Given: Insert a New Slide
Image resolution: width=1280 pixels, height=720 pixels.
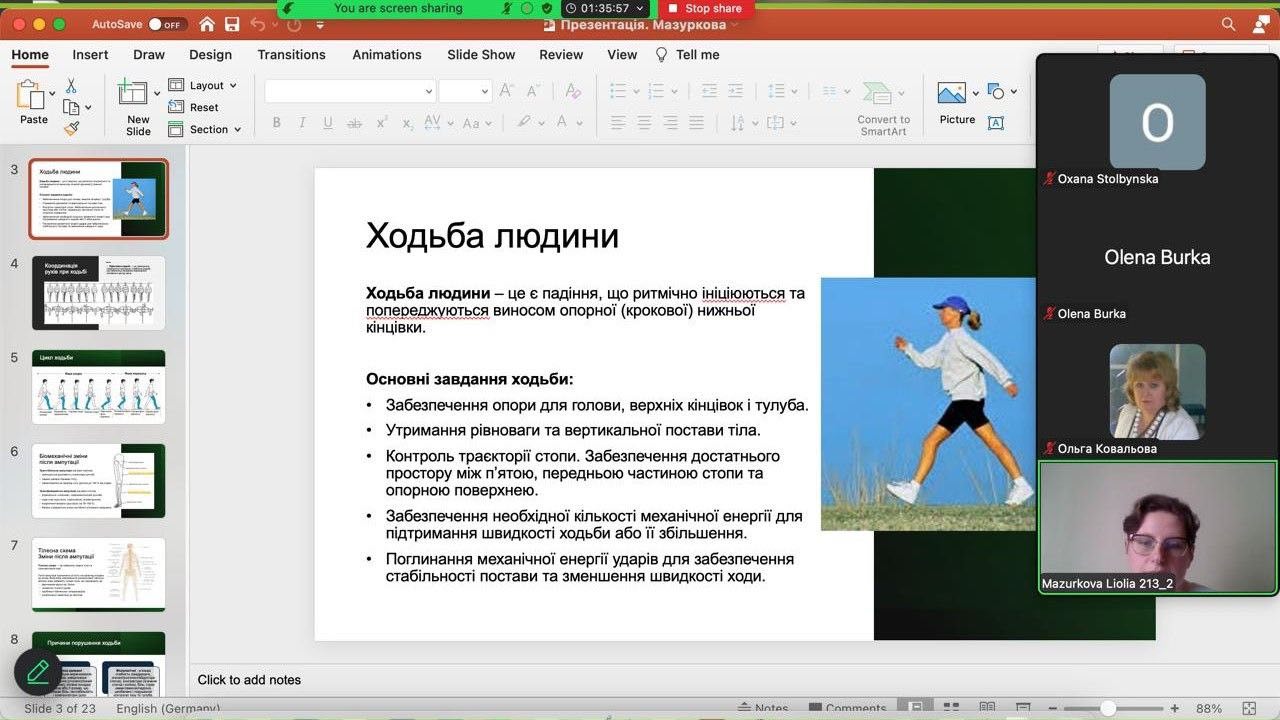Looking at the screenshot, I should click(134, 94).
